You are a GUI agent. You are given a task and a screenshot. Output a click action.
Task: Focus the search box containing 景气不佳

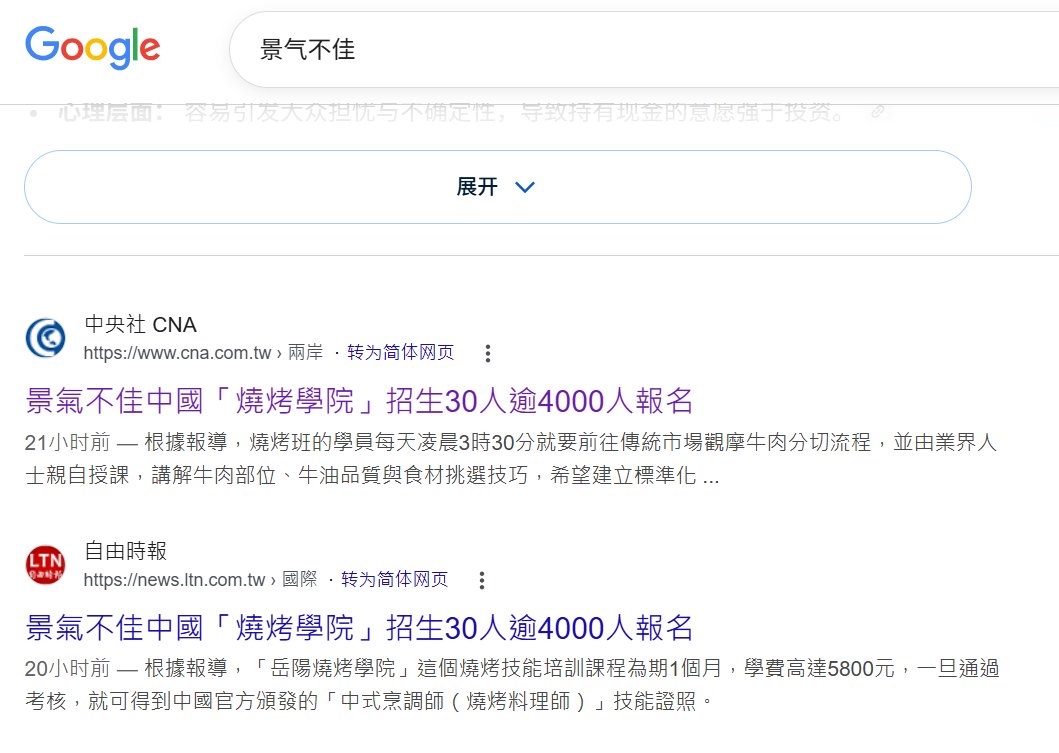tap(645, 49)
